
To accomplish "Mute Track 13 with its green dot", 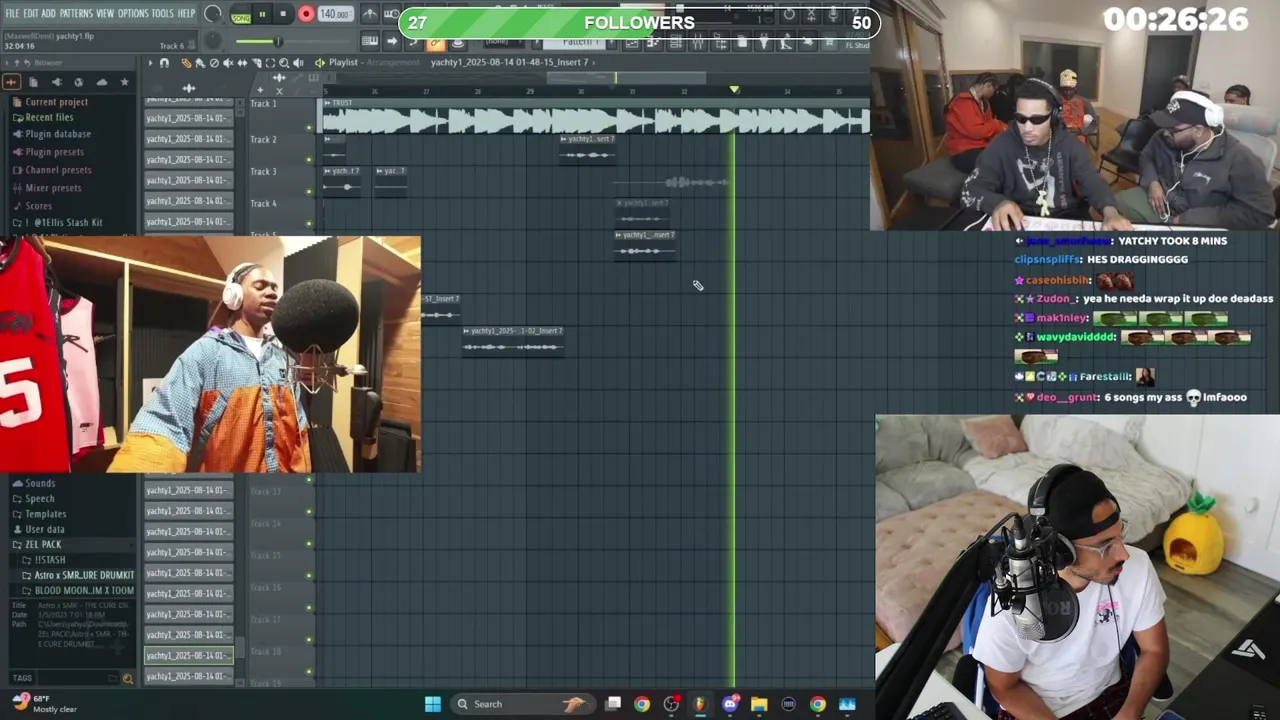I will [309, 511].
